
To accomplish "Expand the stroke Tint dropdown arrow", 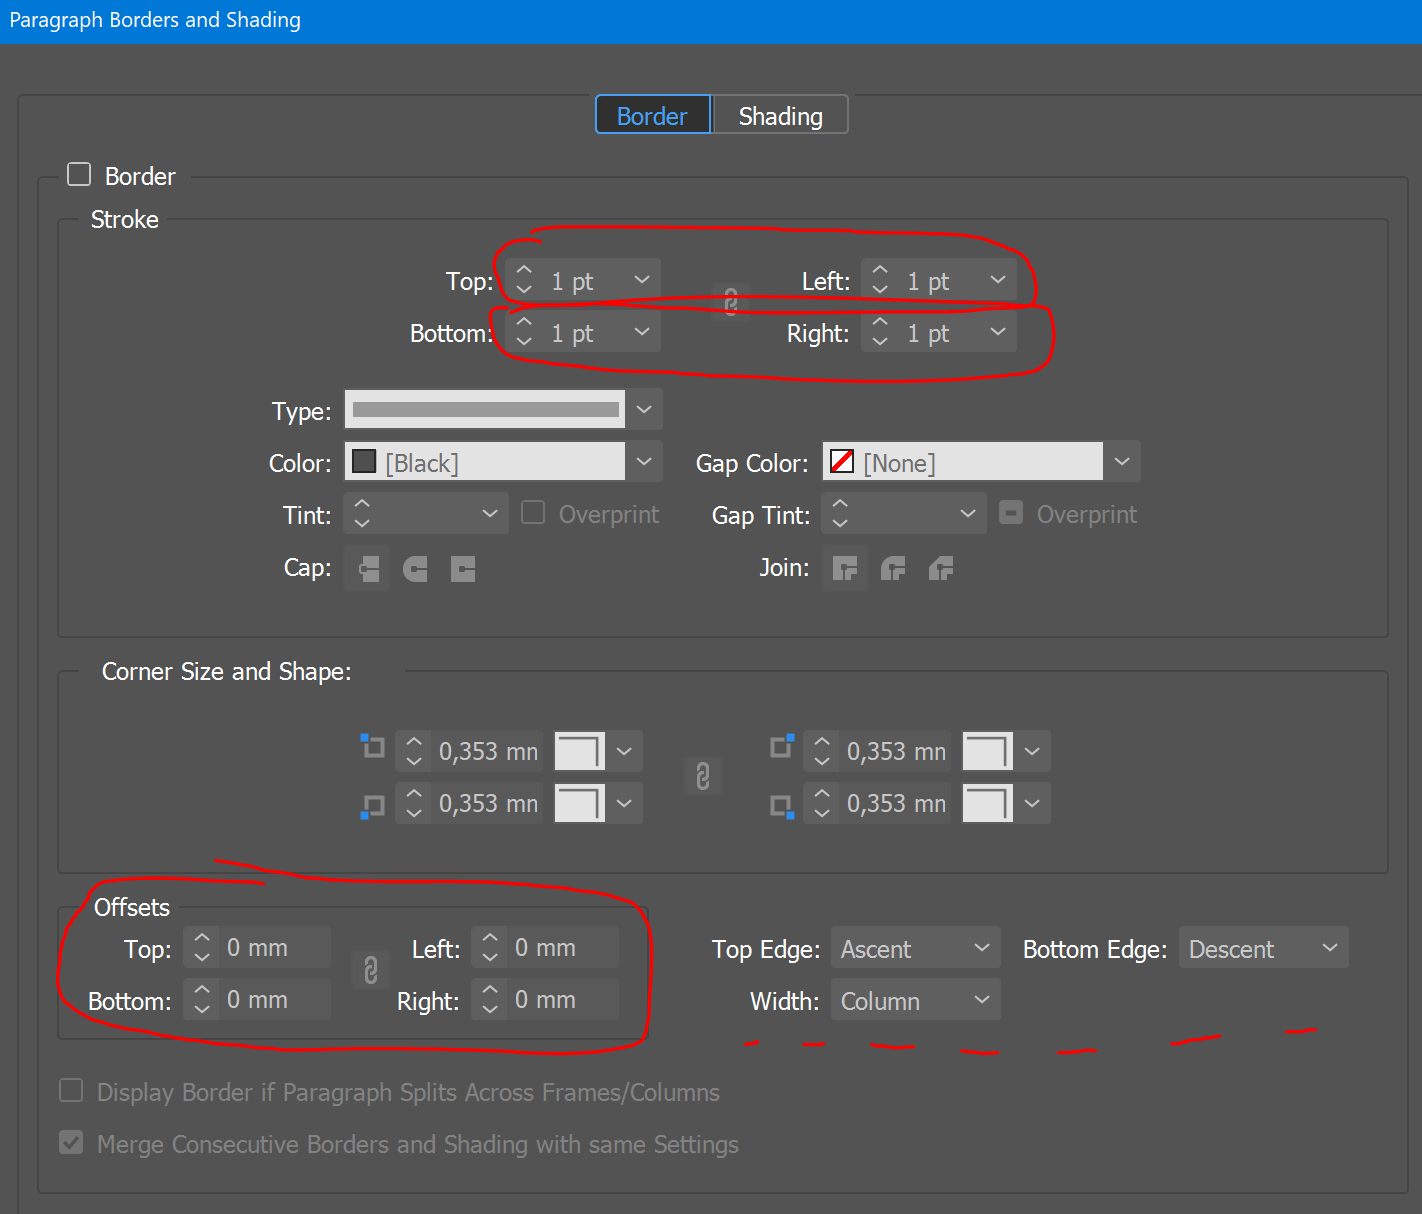I will click(x=490, y=513).
